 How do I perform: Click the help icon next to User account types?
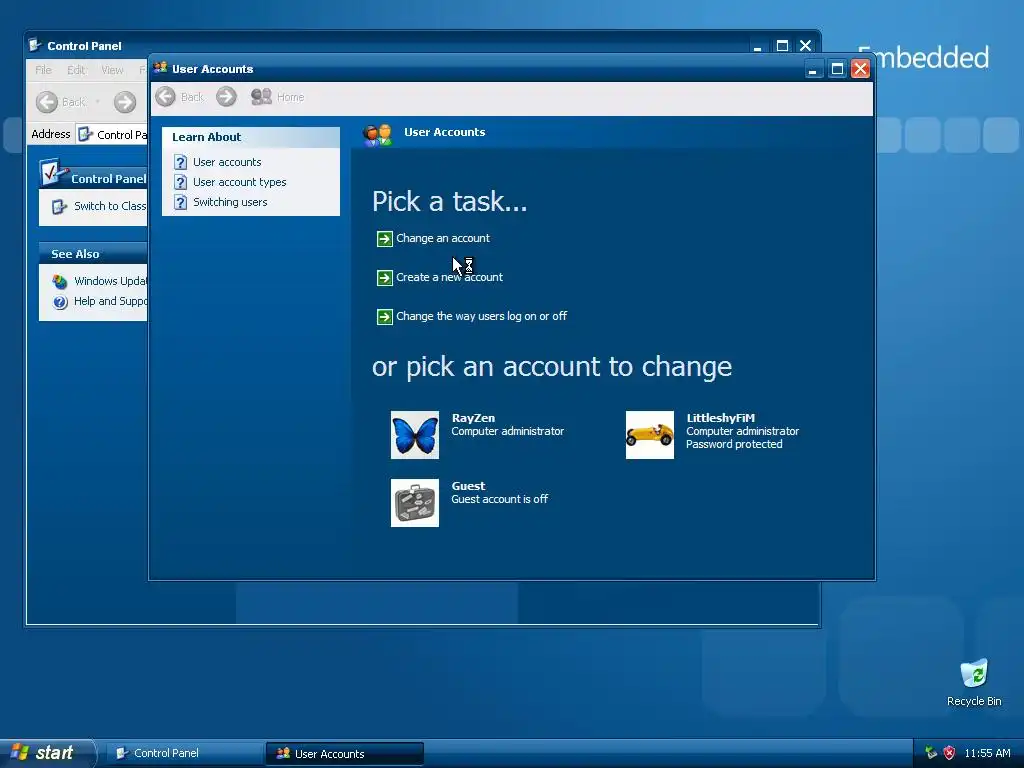pyautogui.click(x=181, y=182)
